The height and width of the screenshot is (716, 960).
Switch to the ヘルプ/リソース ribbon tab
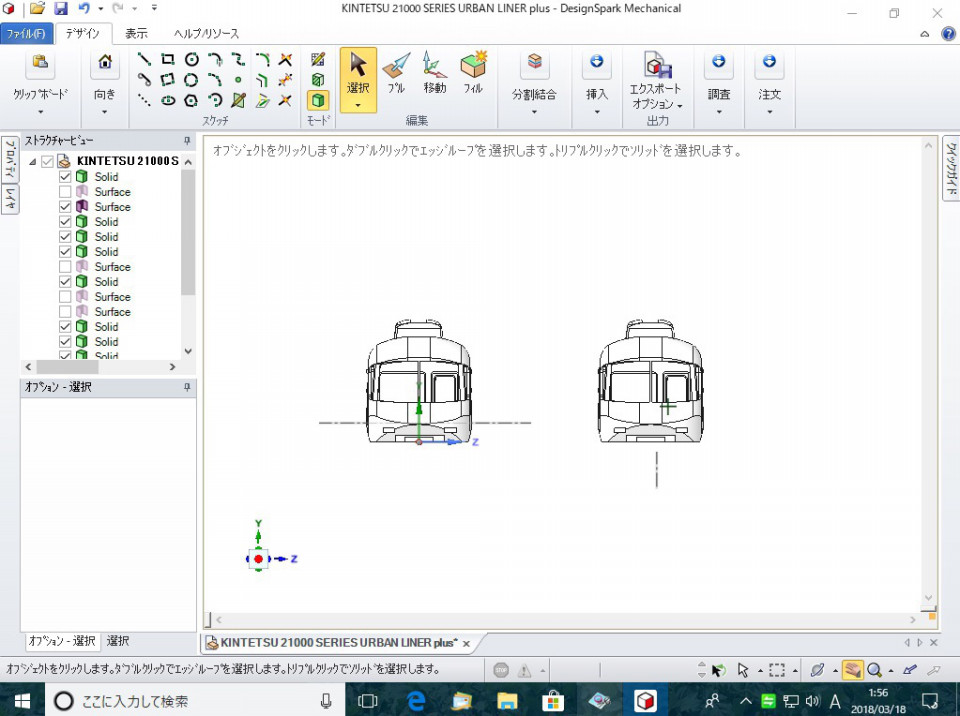206,34
